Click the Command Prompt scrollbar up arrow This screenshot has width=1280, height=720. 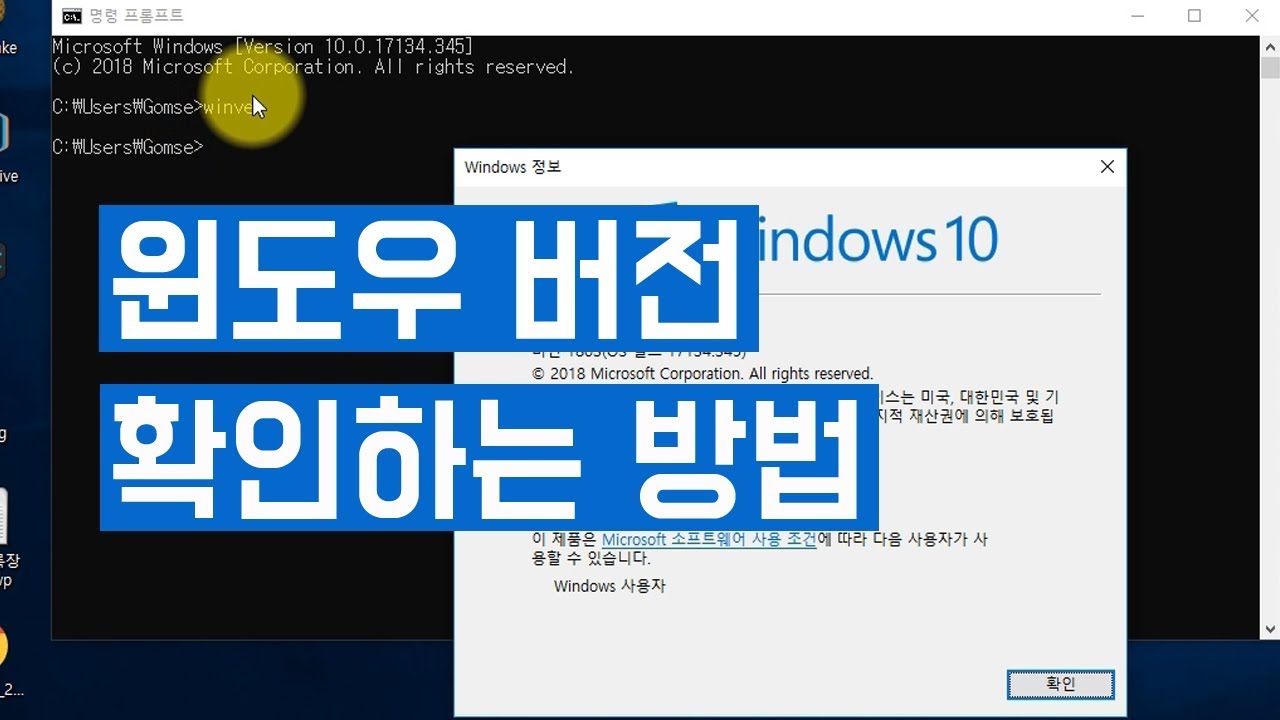point(1270,45)
